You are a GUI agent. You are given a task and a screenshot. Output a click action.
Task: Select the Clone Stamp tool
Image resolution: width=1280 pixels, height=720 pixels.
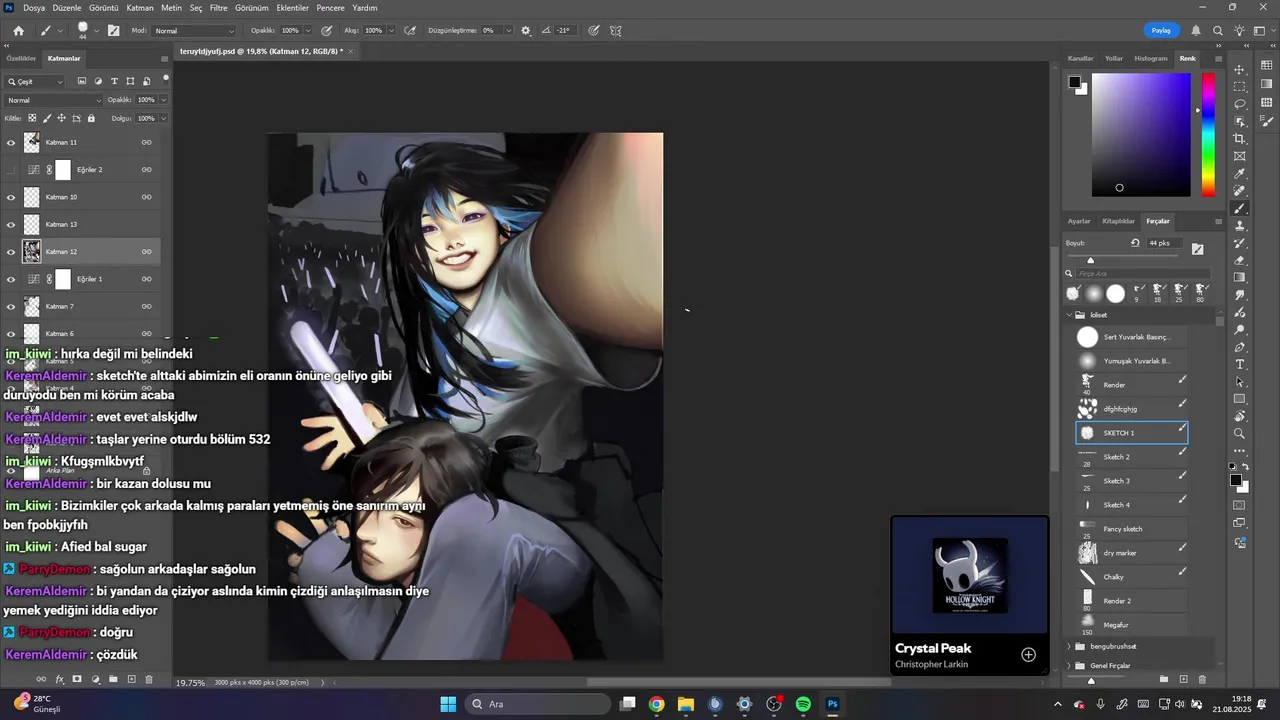click(x=1240, y=226)
